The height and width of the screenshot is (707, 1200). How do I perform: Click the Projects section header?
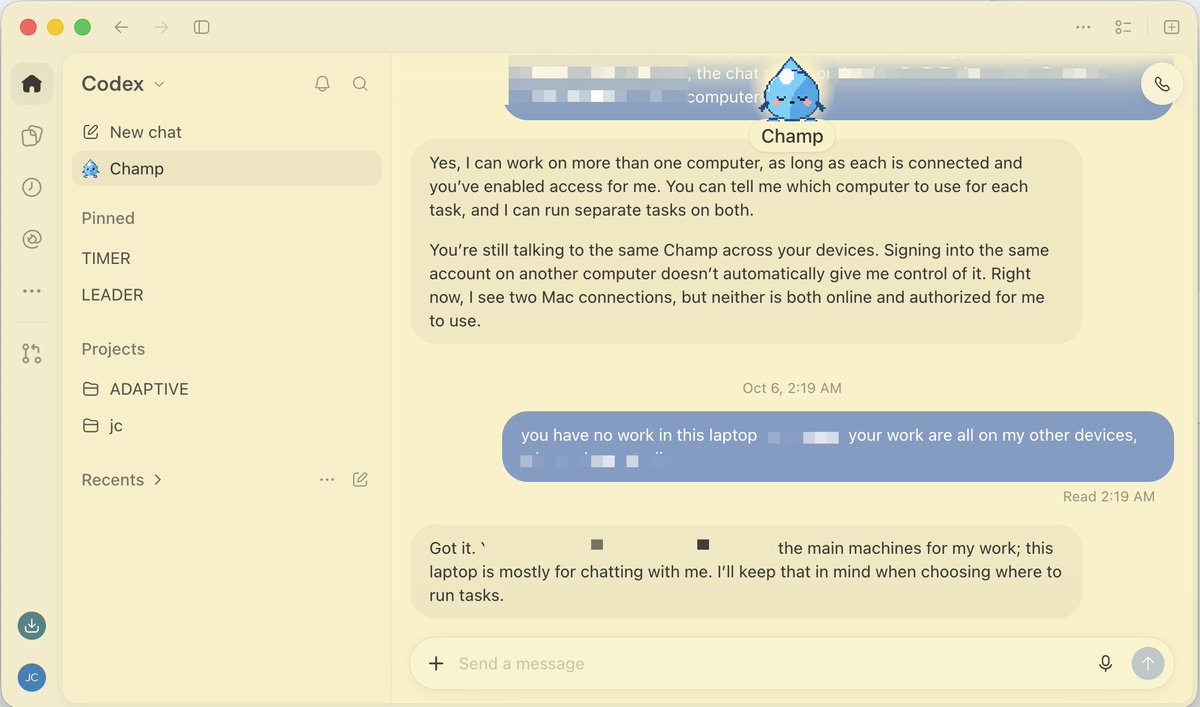pyautogui.click(x=113, y=349)
